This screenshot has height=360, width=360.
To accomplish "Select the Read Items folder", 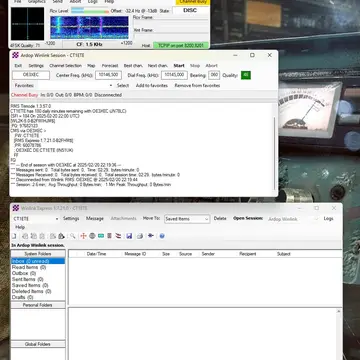I will coord(29,267).
